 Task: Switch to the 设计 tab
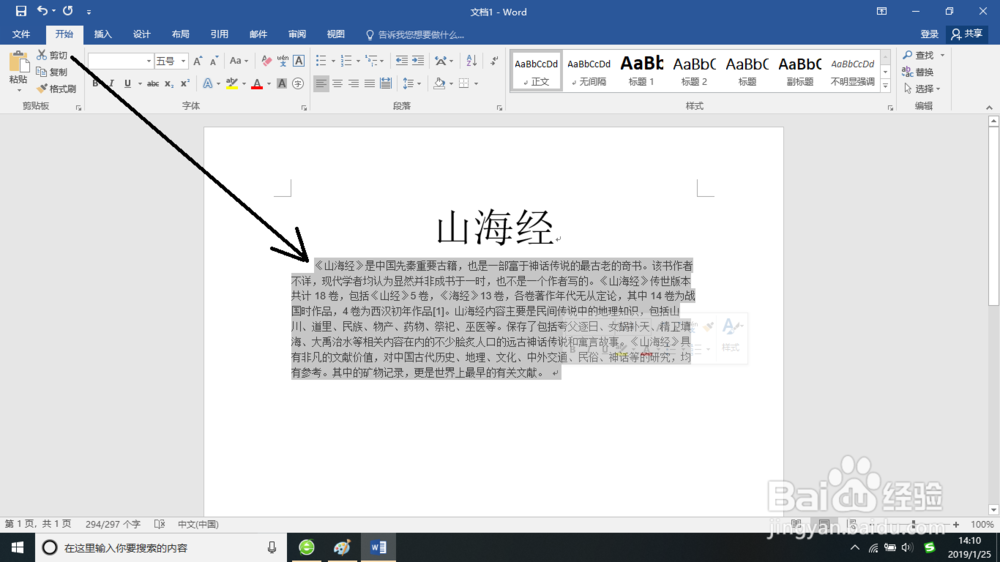point(142,34)
